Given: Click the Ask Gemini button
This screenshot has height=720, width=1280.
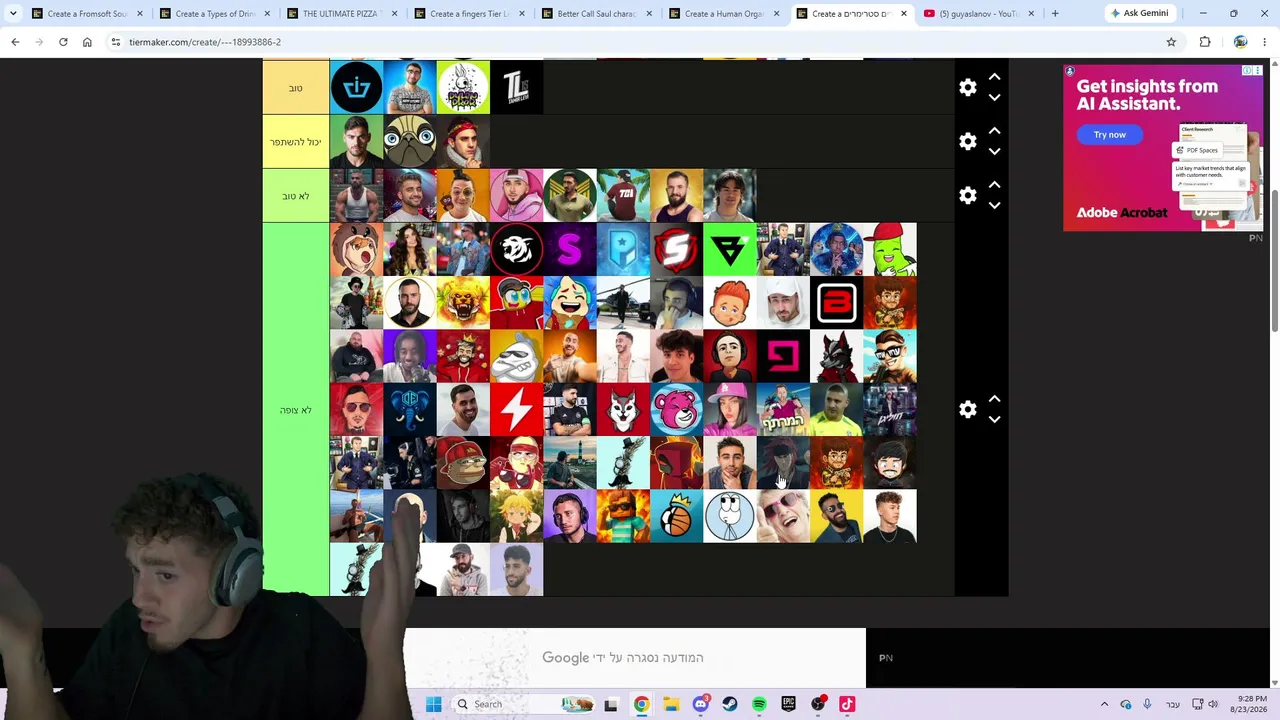Looking at the screenshot, I should [1139, 14].
